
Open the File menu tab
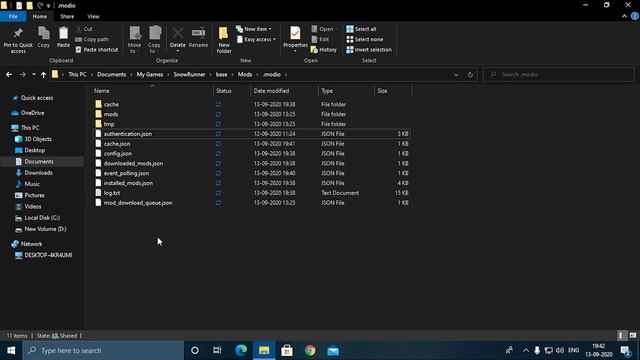pyautogui.click(x=13, y=16)
